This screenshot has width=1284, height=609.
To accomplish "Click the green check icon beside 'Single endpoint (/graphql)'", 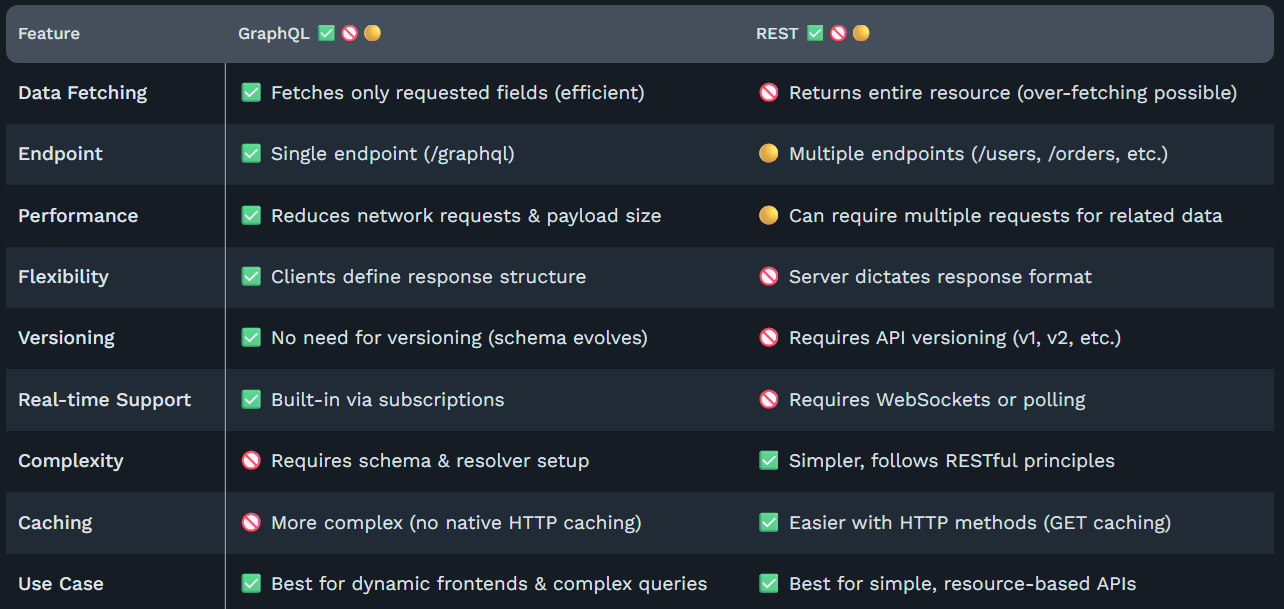I will [x=251, y=154].
